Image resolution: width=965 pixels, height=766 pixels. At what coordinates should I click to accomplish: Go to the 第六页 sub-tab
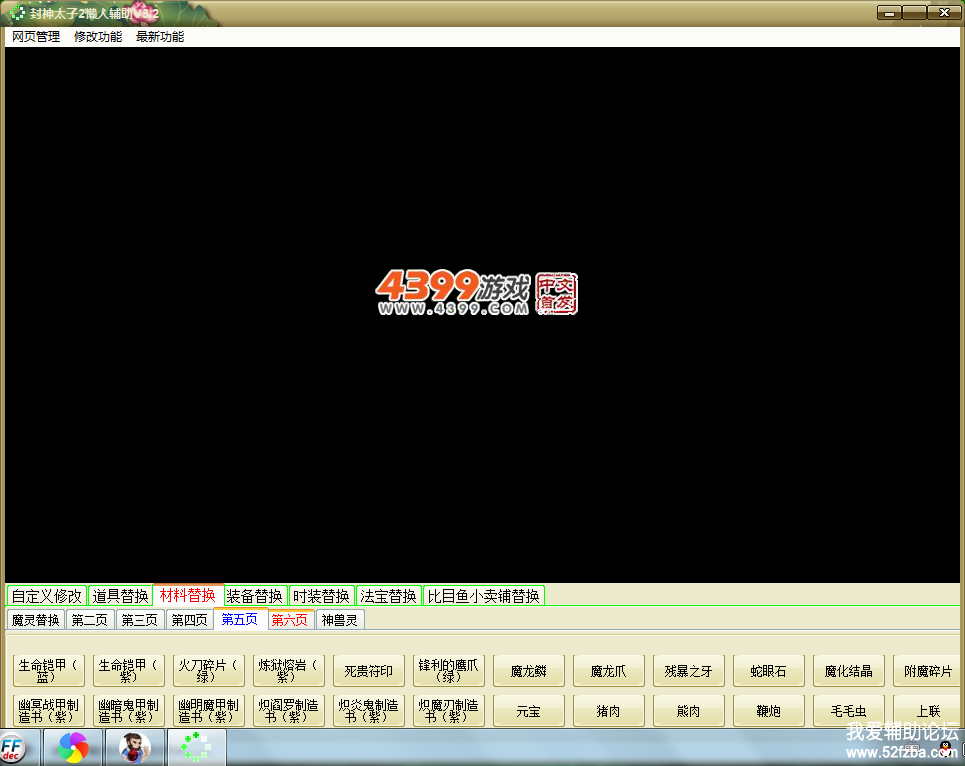pos(290,620)
